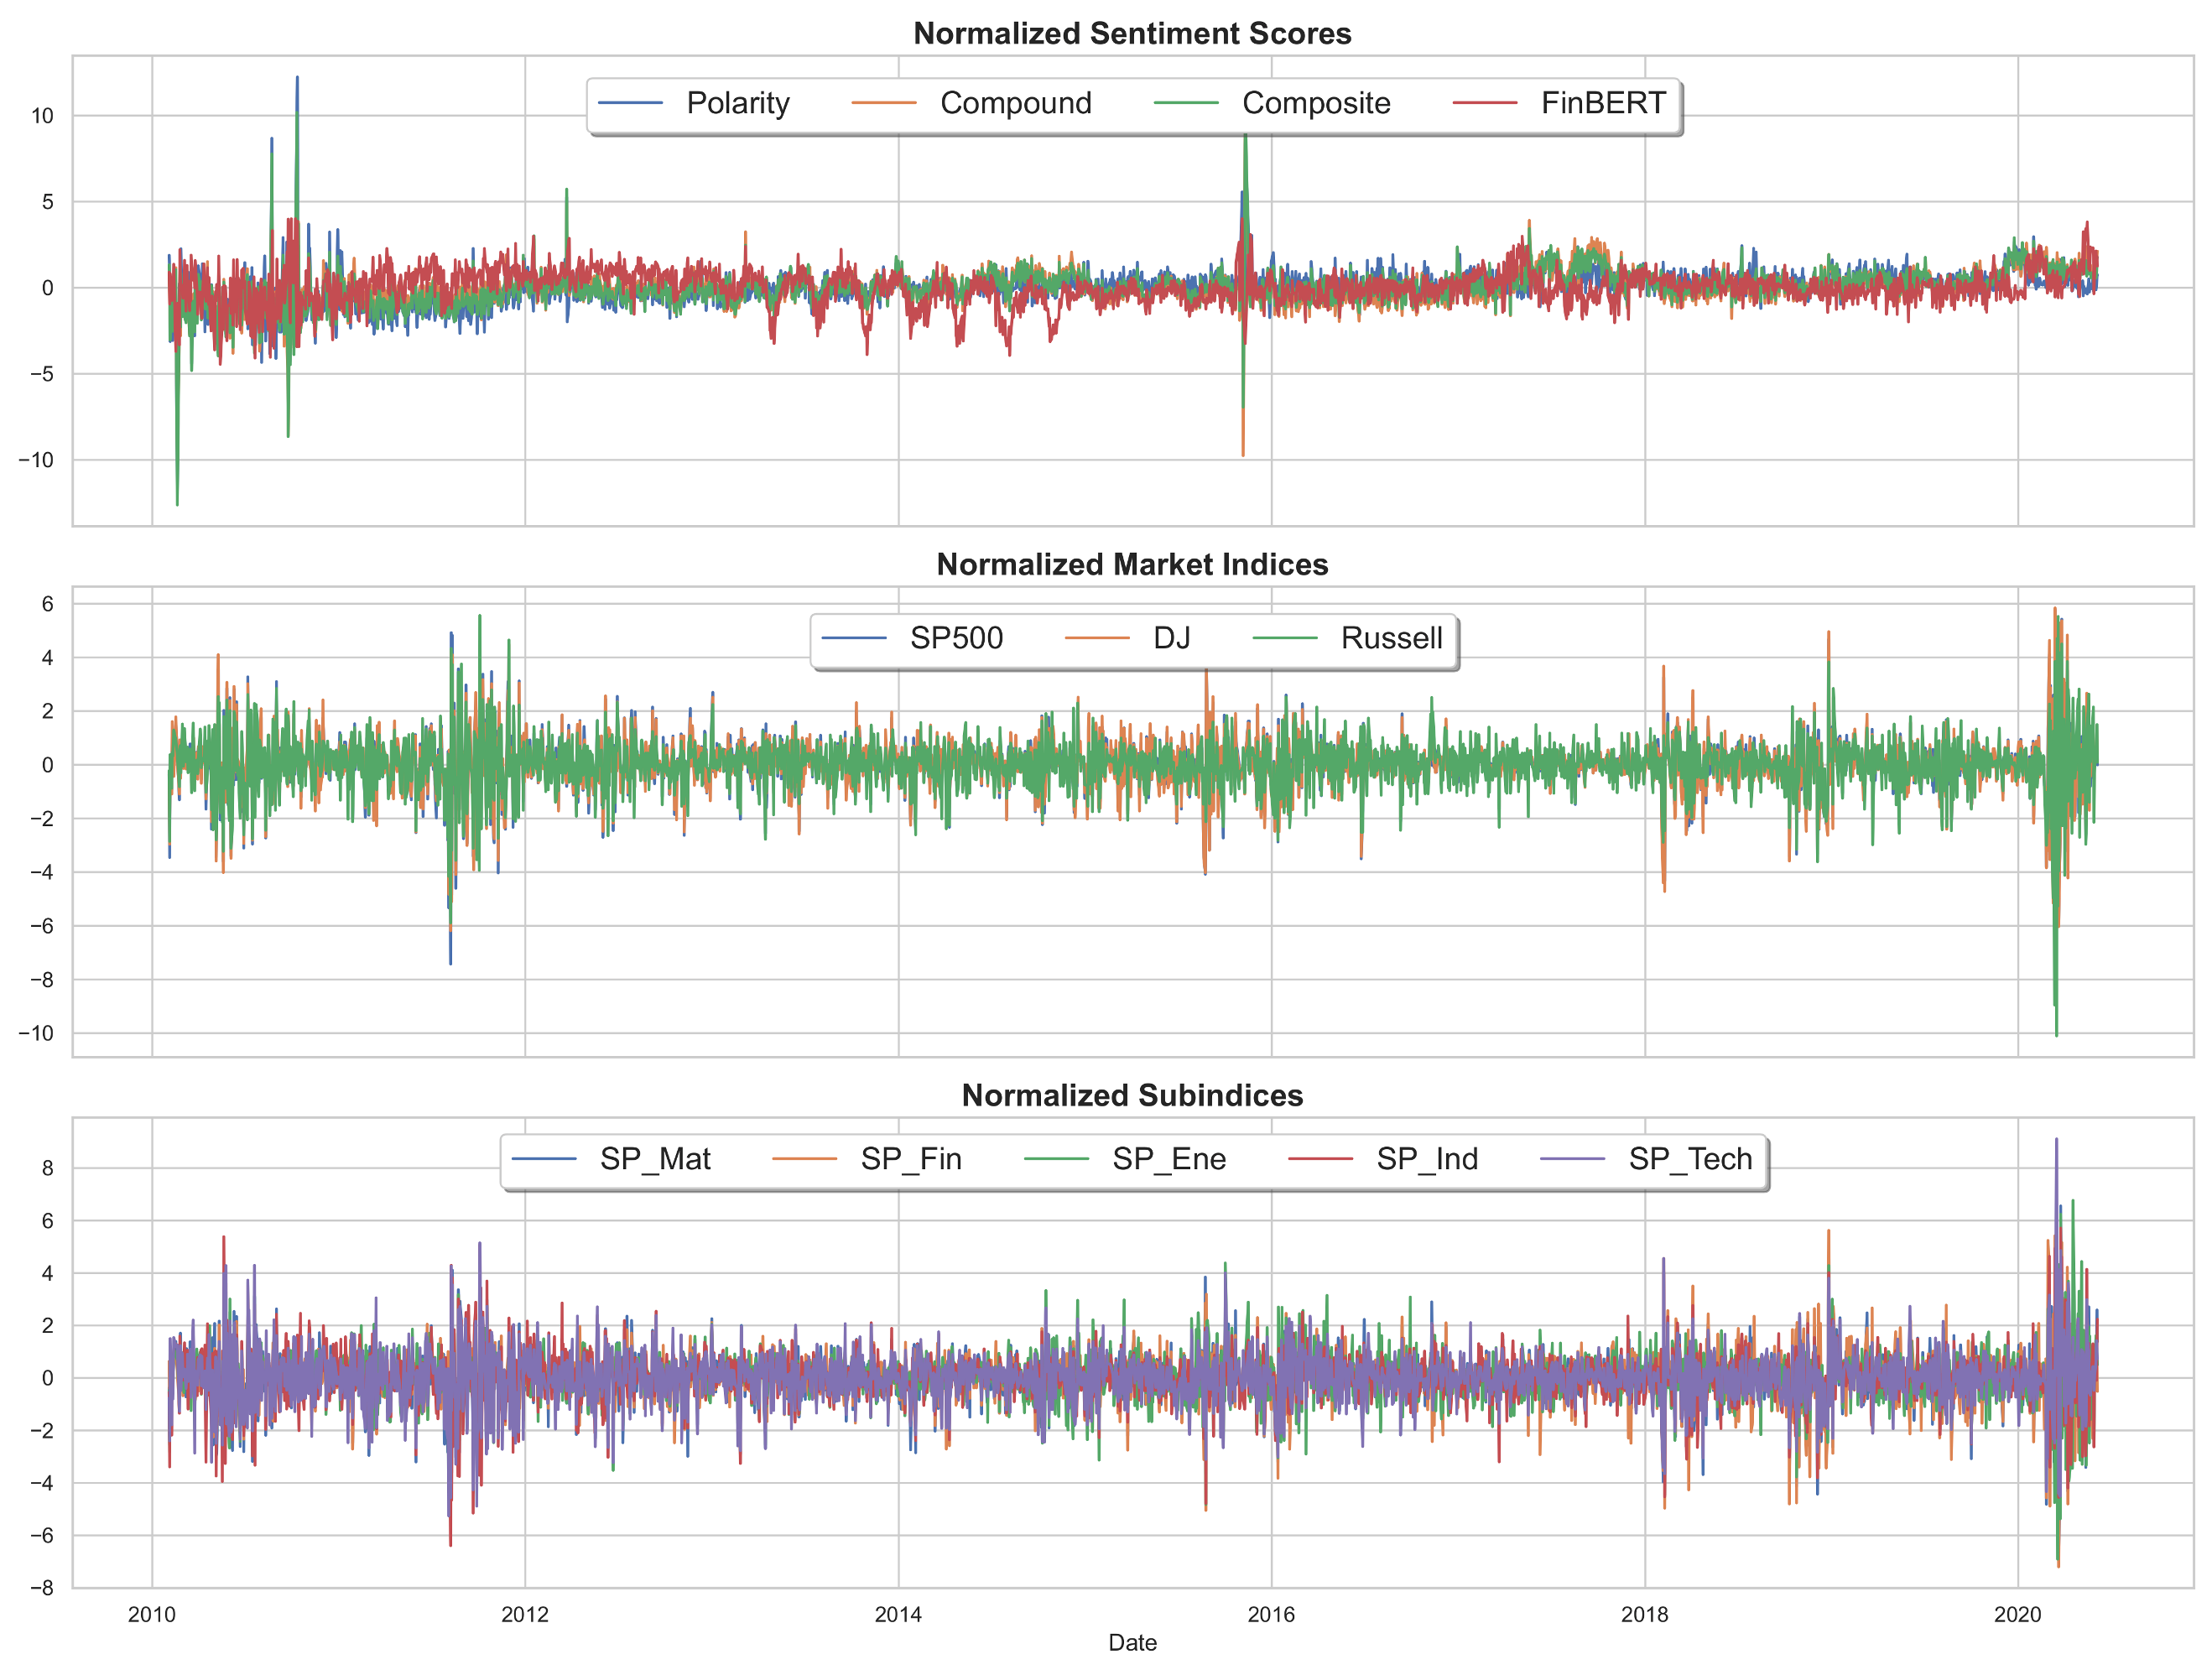The image size is (2212, 1675).
Task: Click the SP_Ind legend entry
Action: 1426,1159
